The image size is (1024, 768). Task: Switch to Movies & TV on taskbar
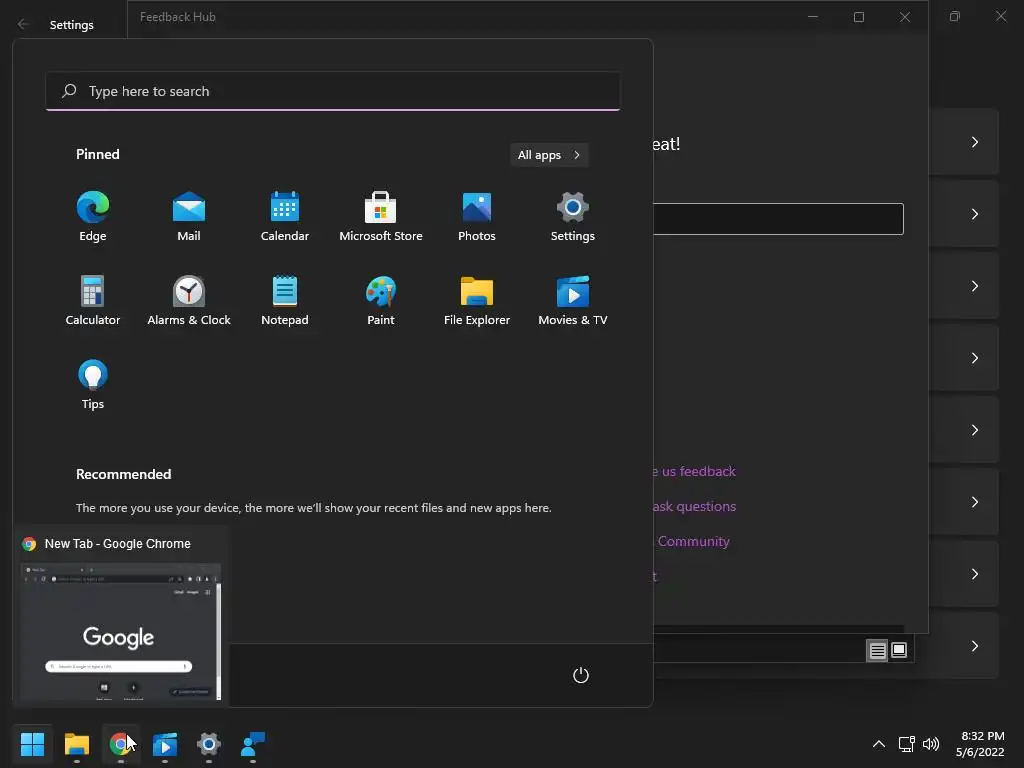(x=165, y=744)
